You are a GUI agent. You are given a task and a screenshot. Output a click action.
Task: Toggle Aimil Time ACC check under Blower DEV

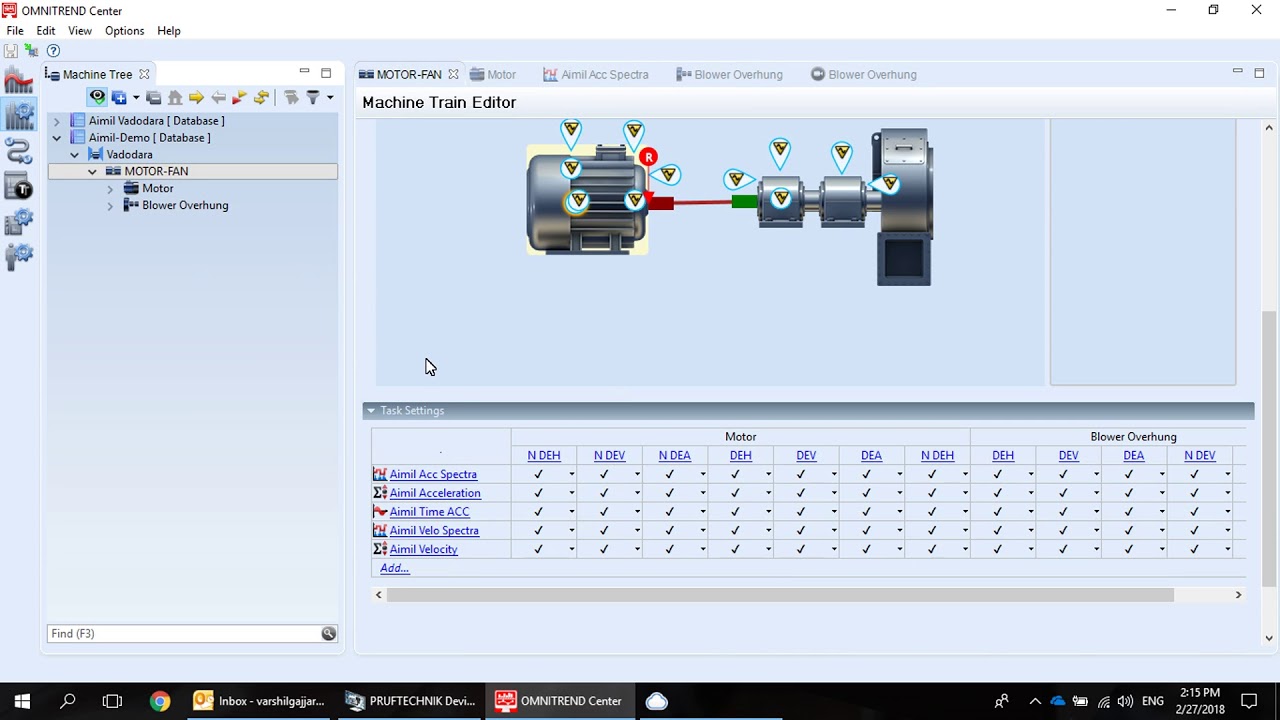tap(1063, 512)
